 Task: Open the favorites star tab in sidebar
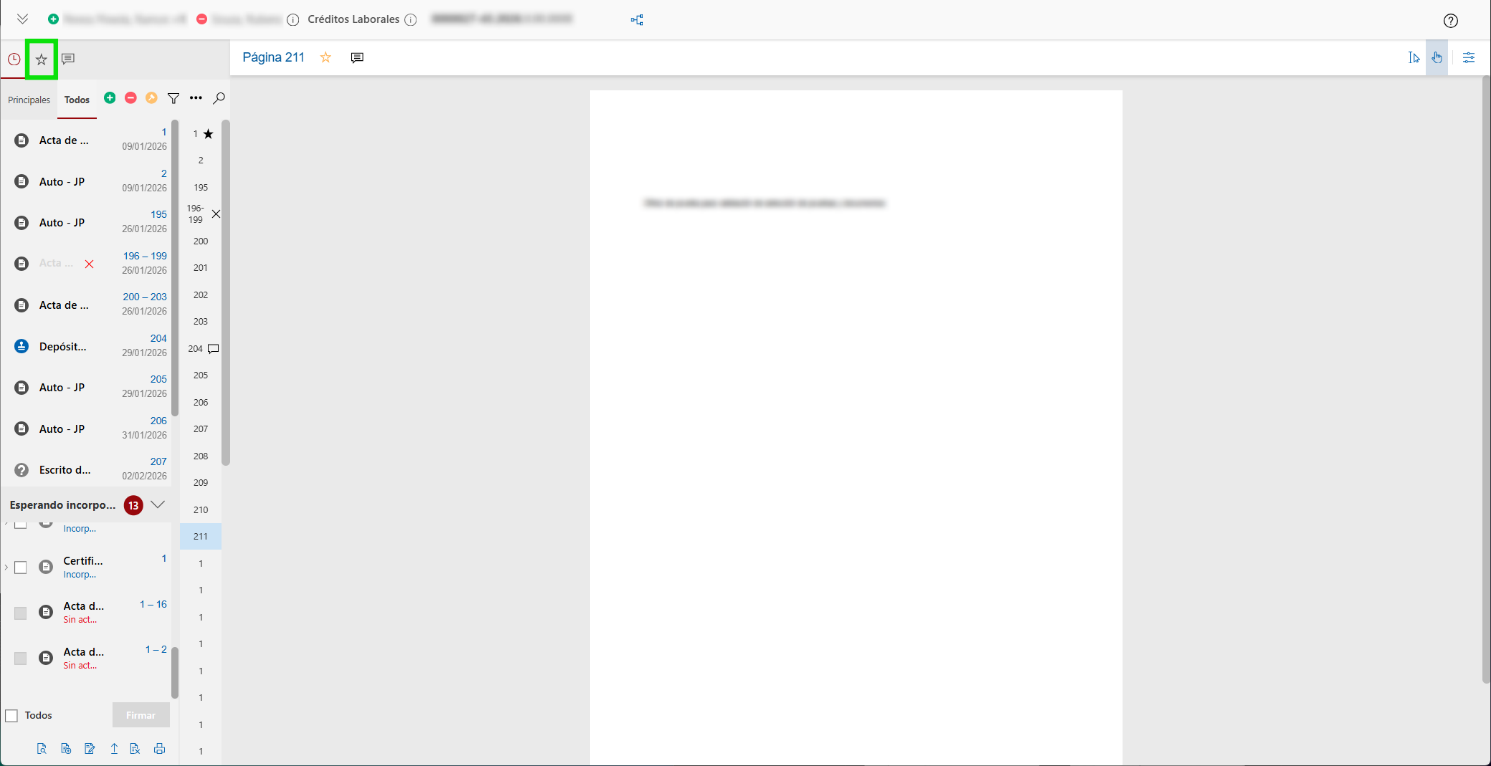point(41,60)
